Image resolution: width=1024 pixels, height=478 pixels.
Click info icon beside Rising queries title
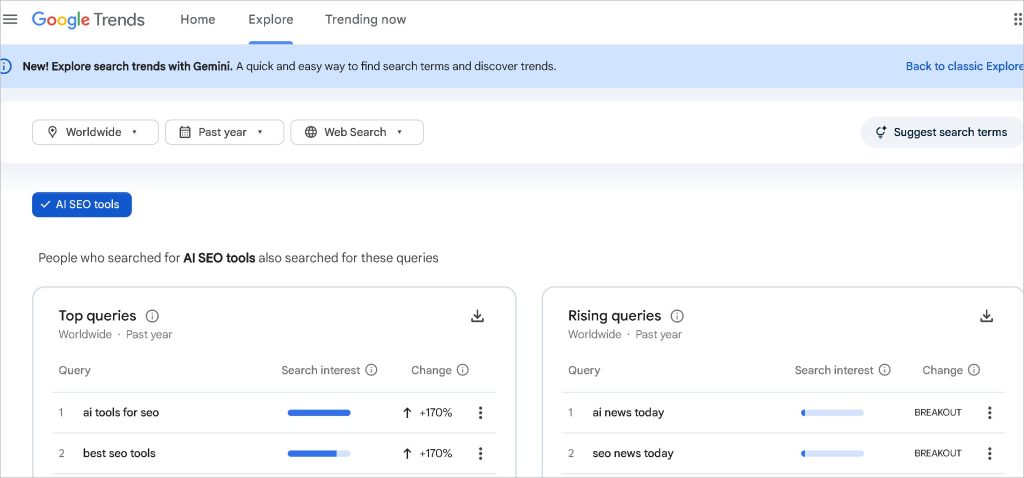[x=677, y=316]
